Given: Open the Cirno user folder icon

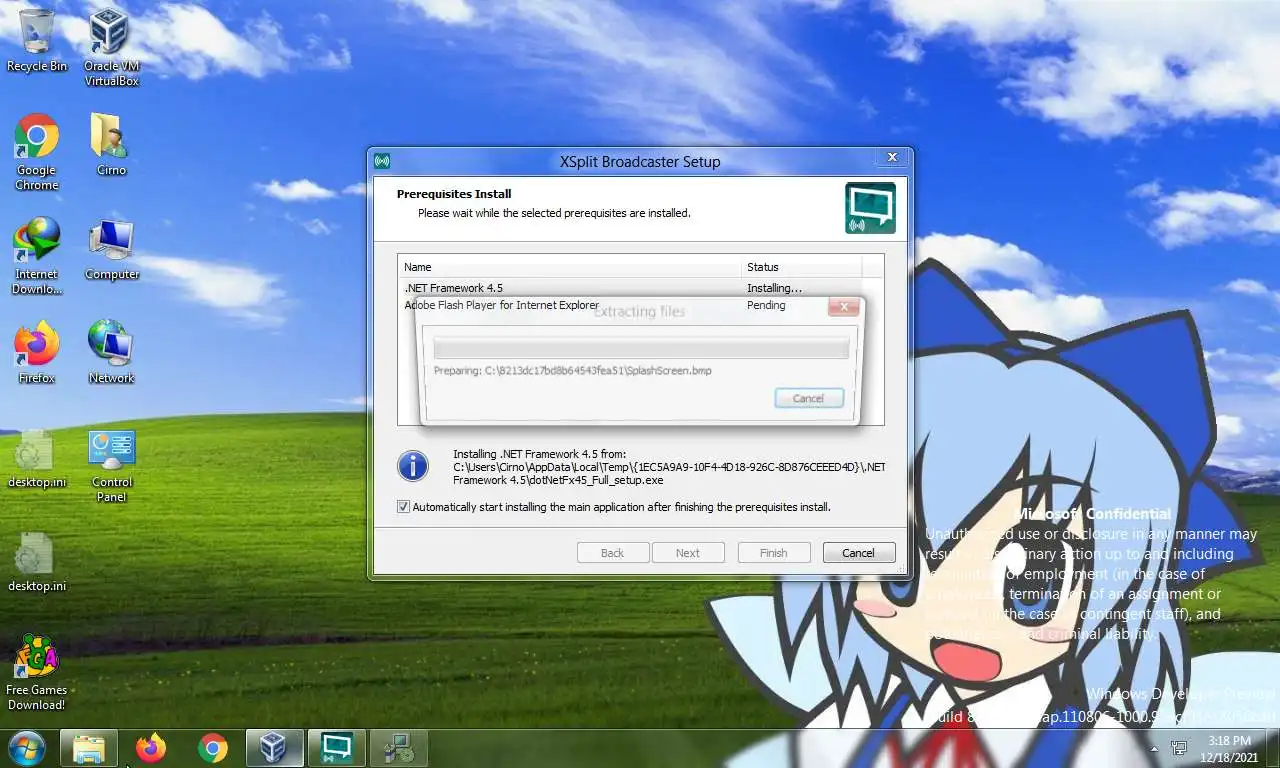Looking at the screenshot, I should pyautogui.click(x=111, y=144).
